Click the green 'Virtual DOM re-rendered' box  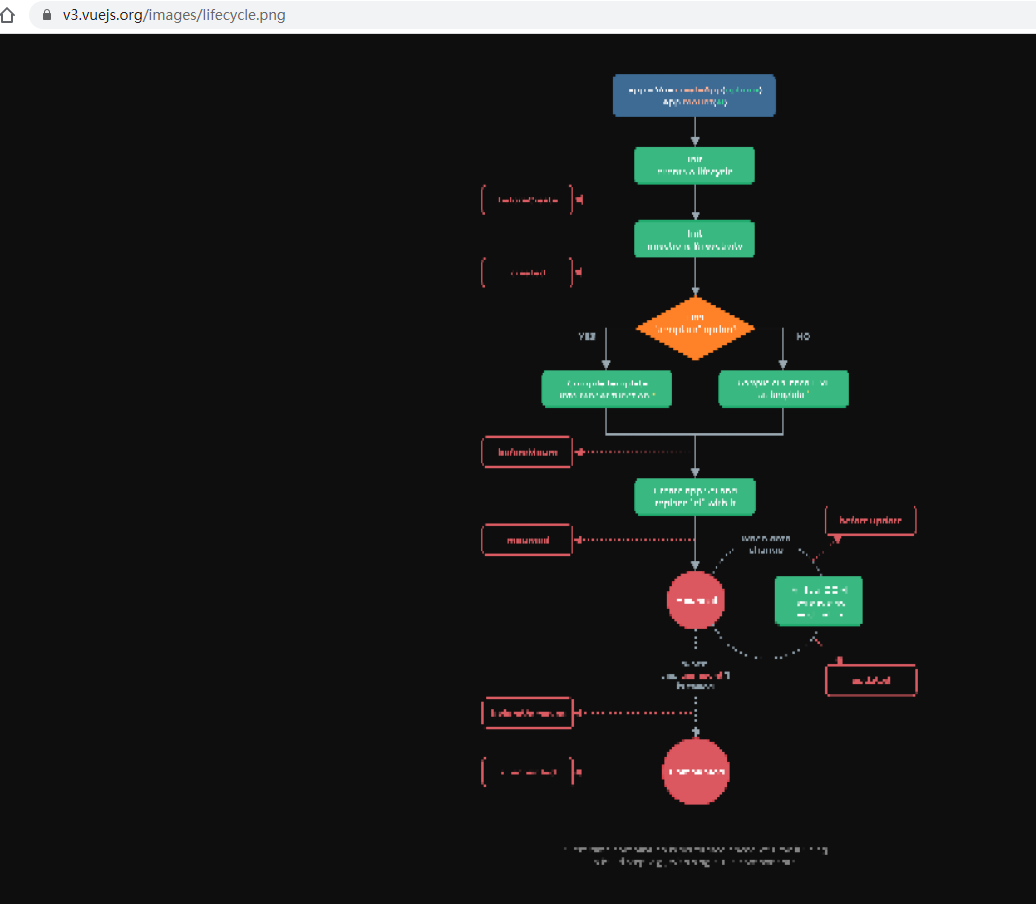tap(818, 601)
